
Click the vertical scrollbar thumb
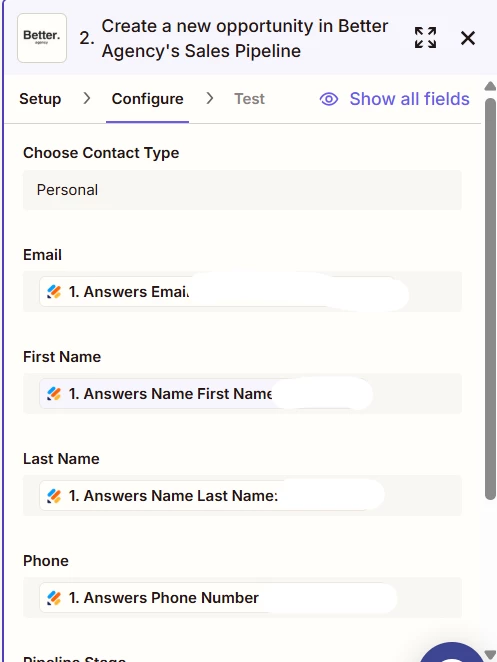[x=490, y=299]
